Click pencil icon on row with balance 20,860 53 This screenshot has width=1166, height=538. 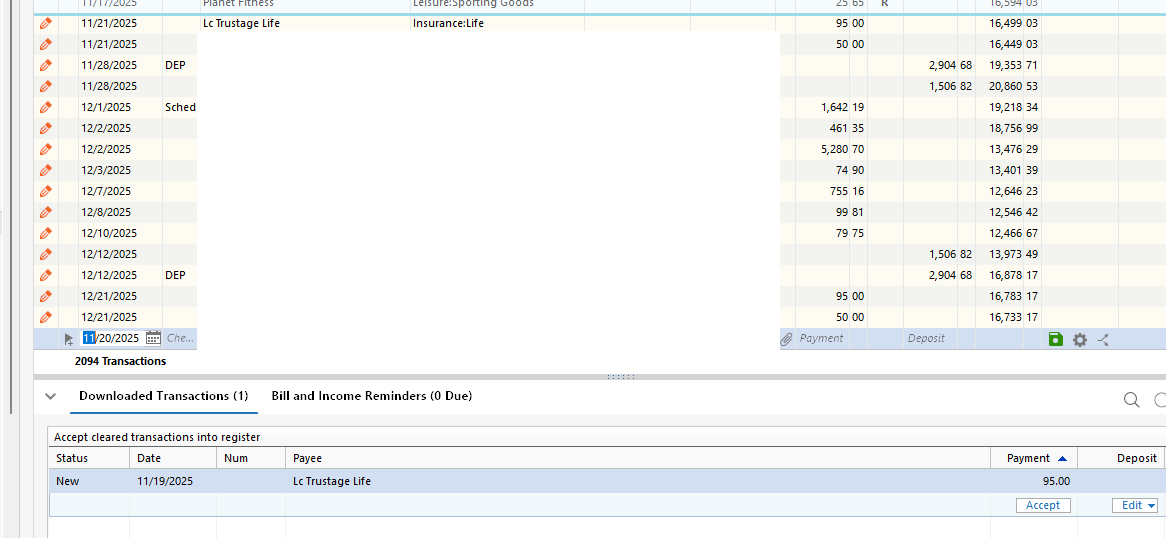(45, 86)
